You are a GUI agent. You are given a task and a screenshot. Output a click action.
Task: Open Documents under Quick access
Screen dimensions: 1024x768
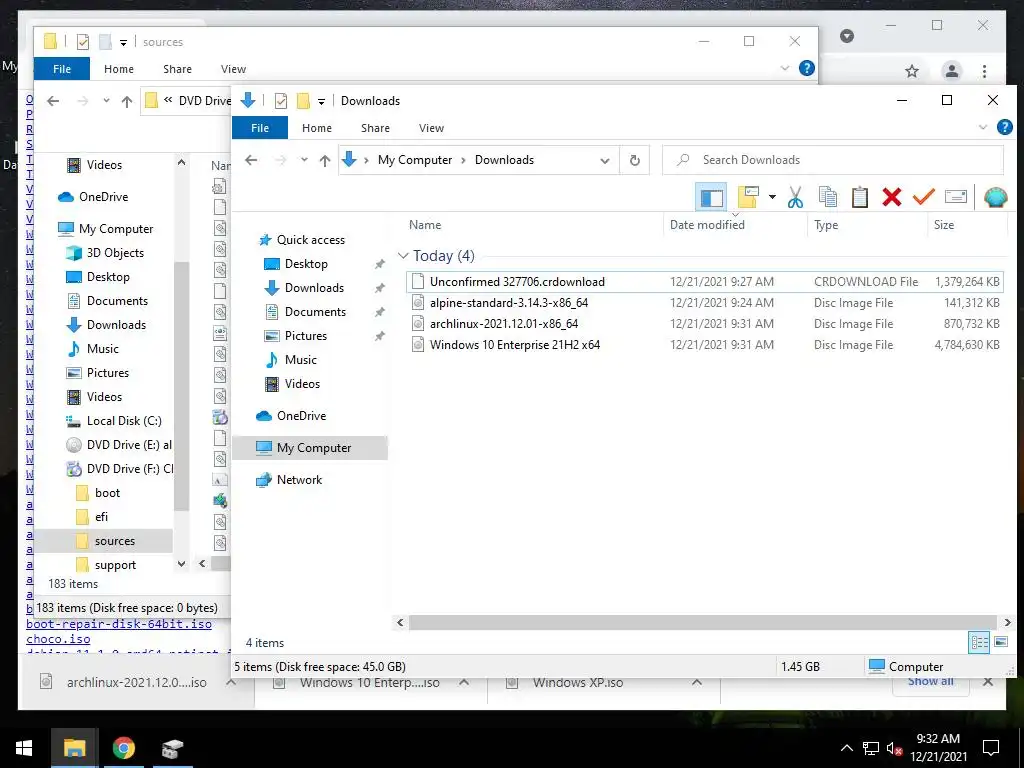click(315, 312)
